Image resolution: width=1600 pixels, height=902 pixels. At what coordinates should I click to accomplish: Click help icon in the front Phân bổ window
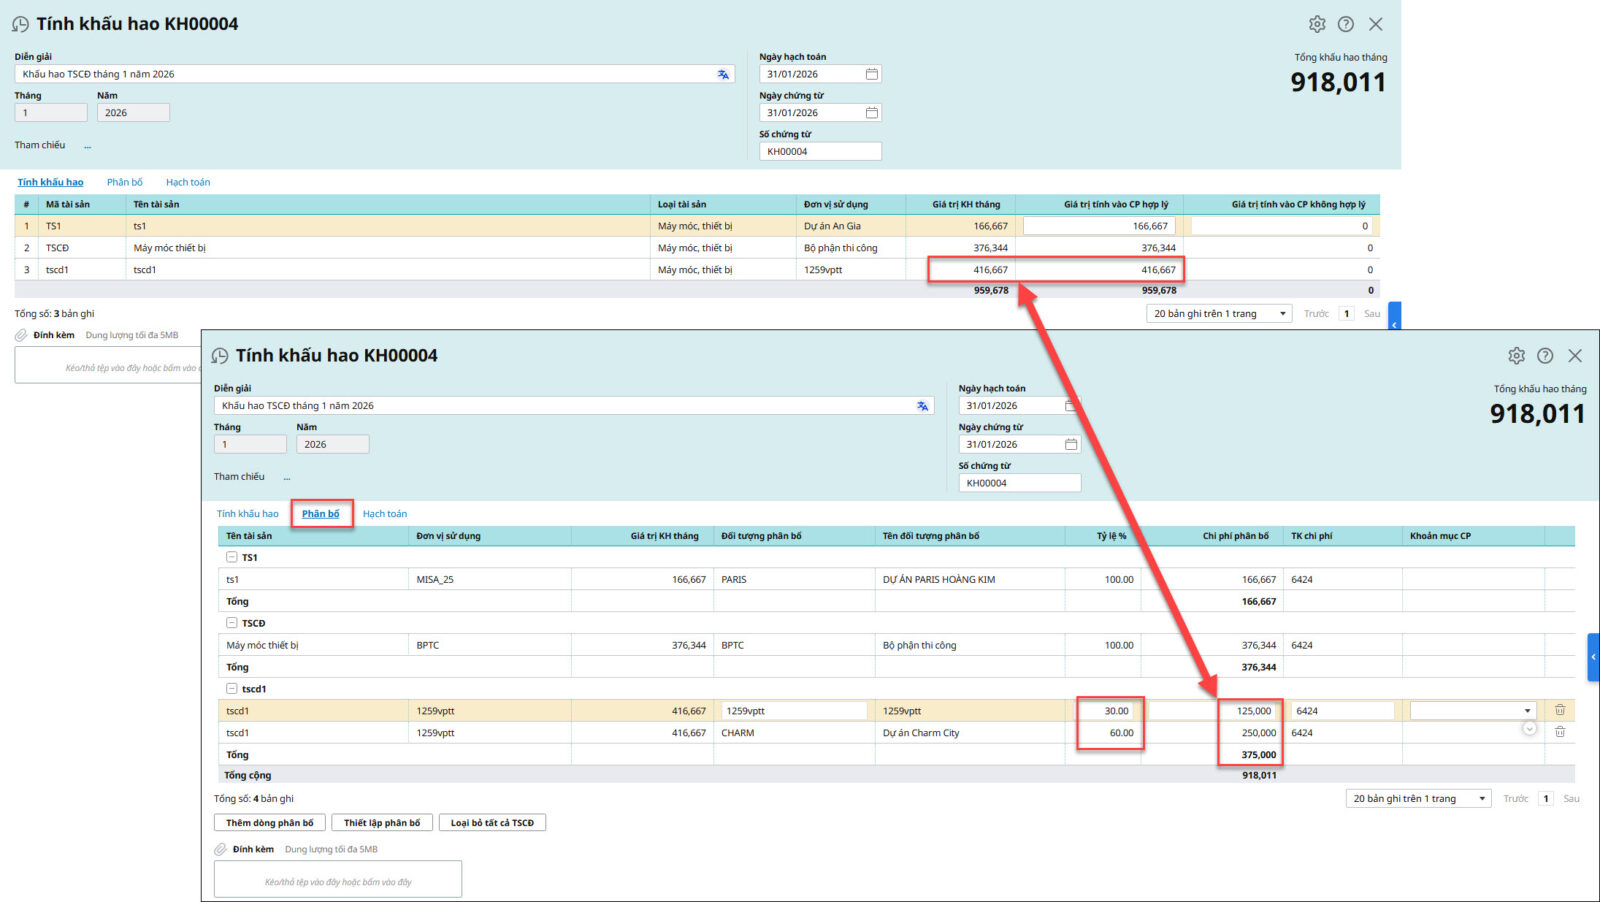click(x=1545, y=356)
